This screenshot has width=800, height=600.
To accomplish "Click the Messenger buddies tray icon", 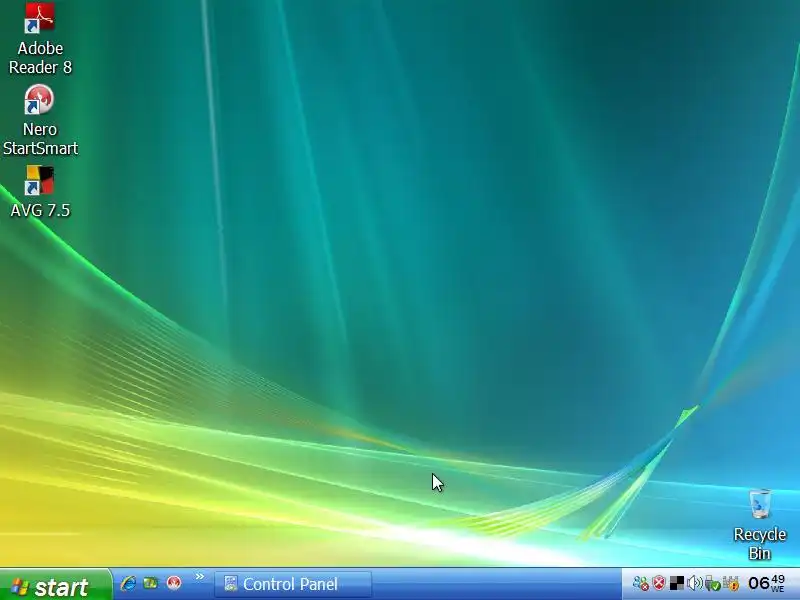I will (640, 583).
